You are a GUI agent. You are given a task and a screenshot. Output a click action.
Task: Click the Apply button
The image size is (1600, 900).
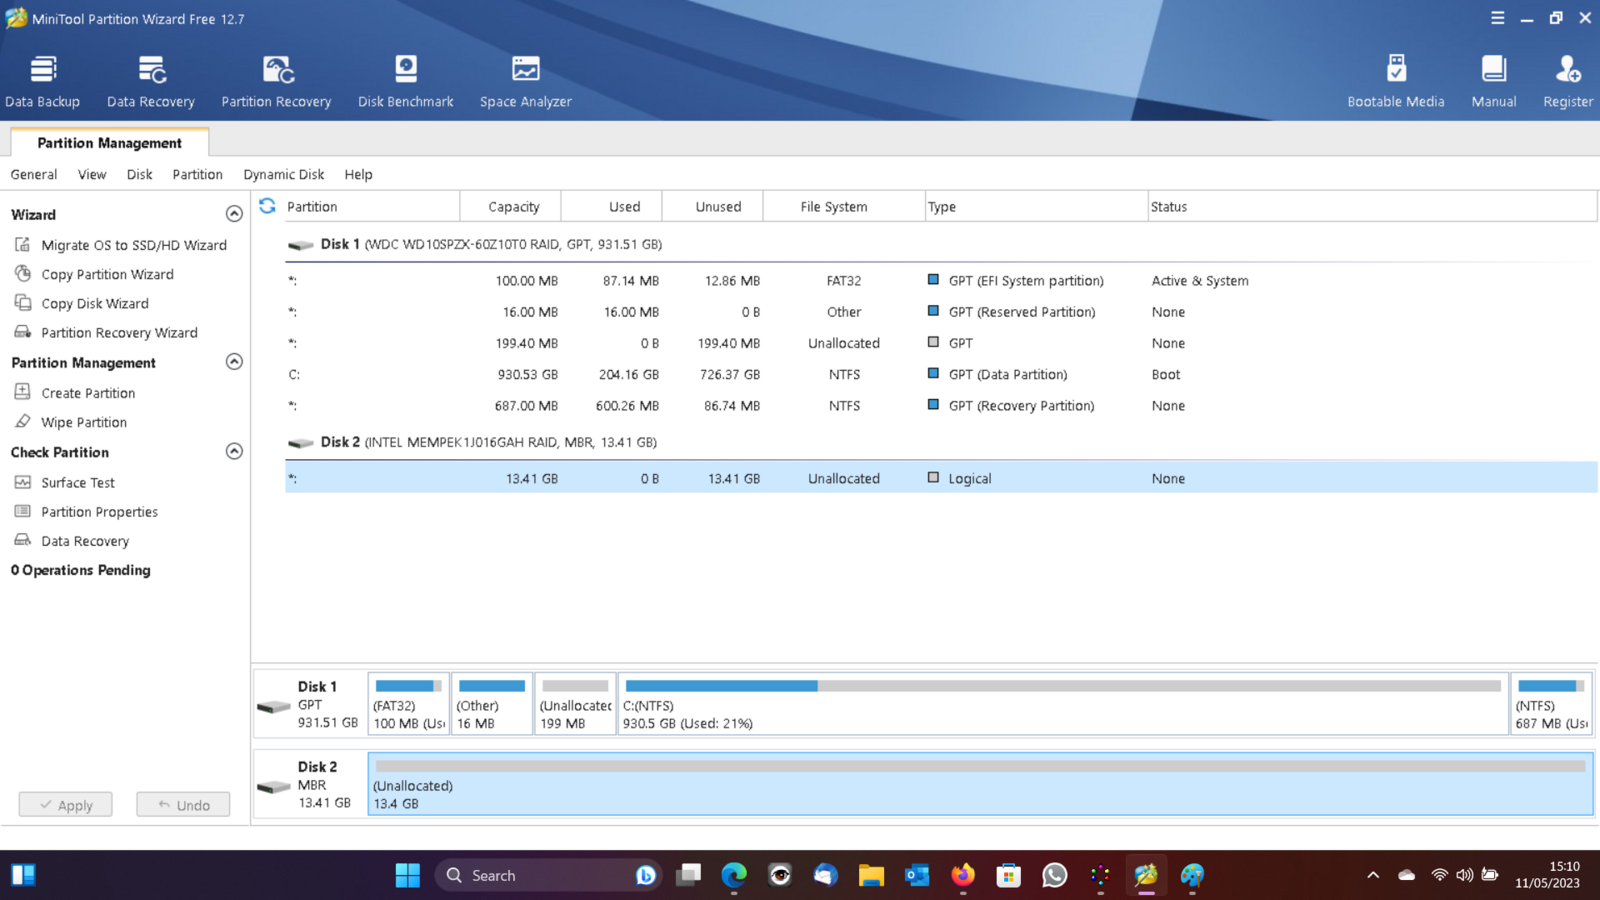point(65,805)
